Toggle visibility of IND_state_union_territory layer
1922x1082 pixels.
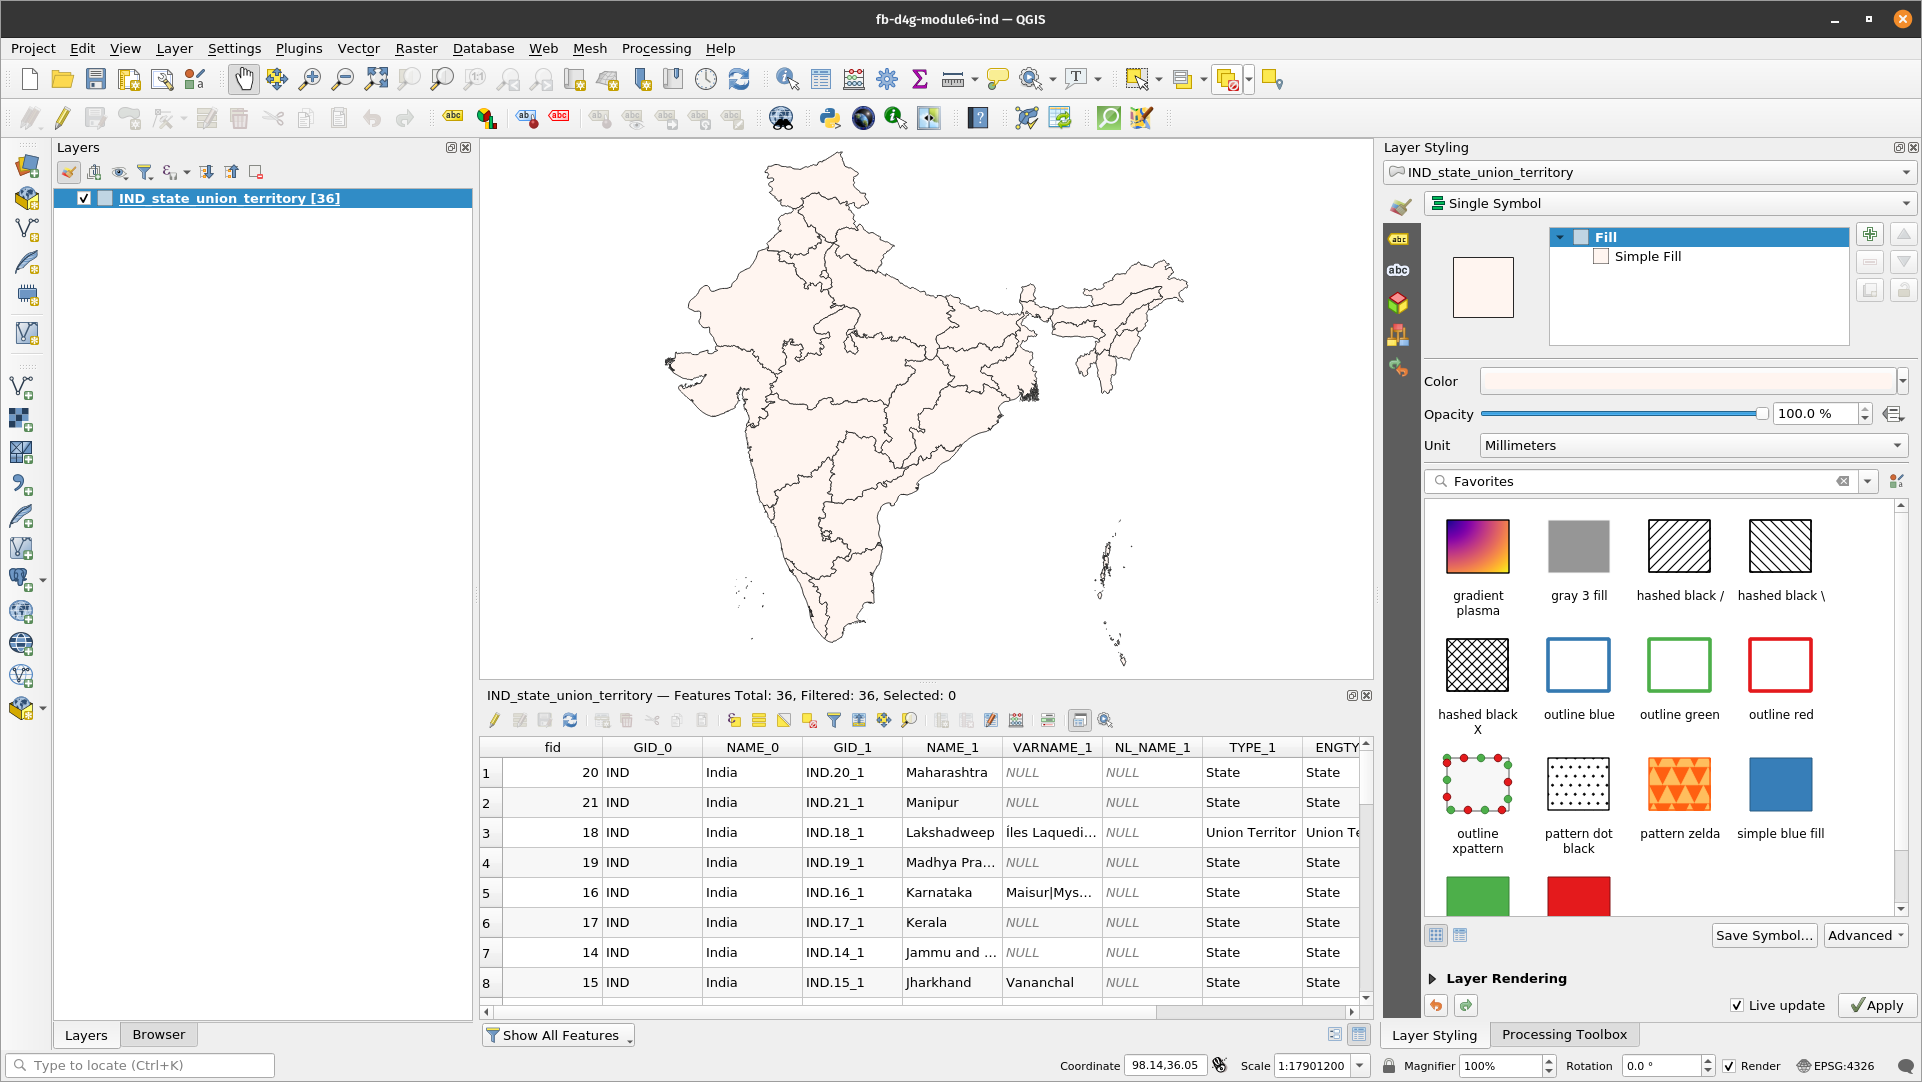(x=84, y=198)
